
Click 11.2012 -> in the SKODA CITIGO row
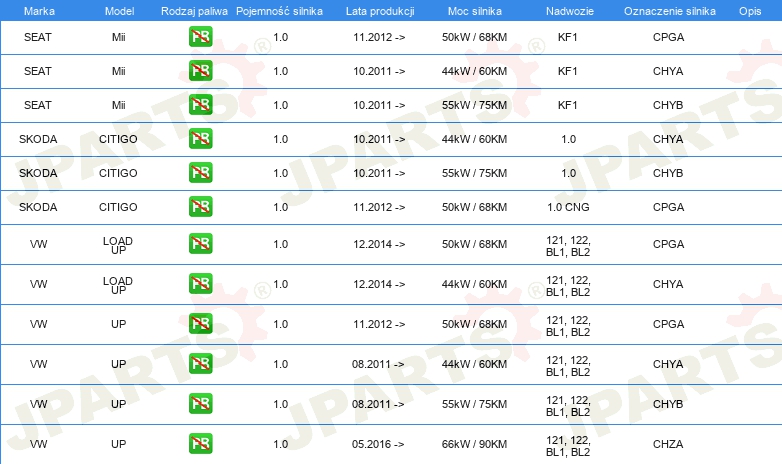coord(379,207)
